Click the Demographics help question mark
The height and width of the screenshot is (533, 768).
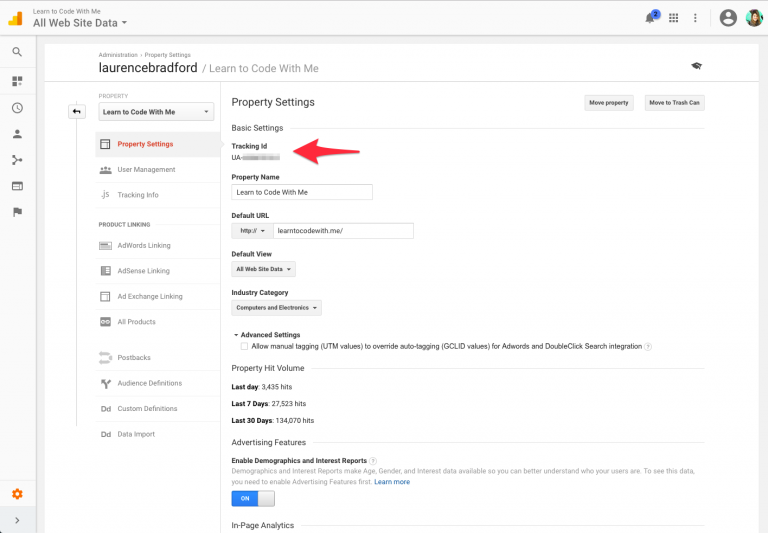click(373, 461)
